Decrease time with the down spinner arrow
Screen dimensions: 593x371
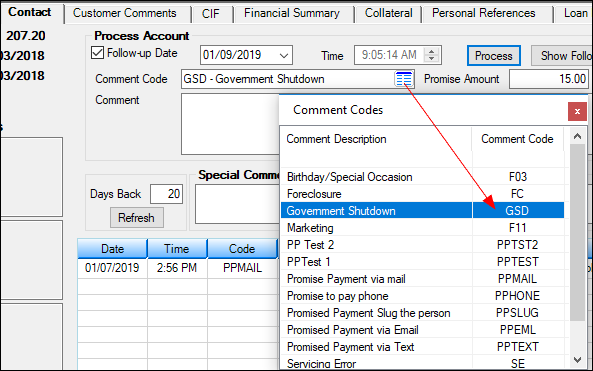pyautogui.click(x=431, y=59)
